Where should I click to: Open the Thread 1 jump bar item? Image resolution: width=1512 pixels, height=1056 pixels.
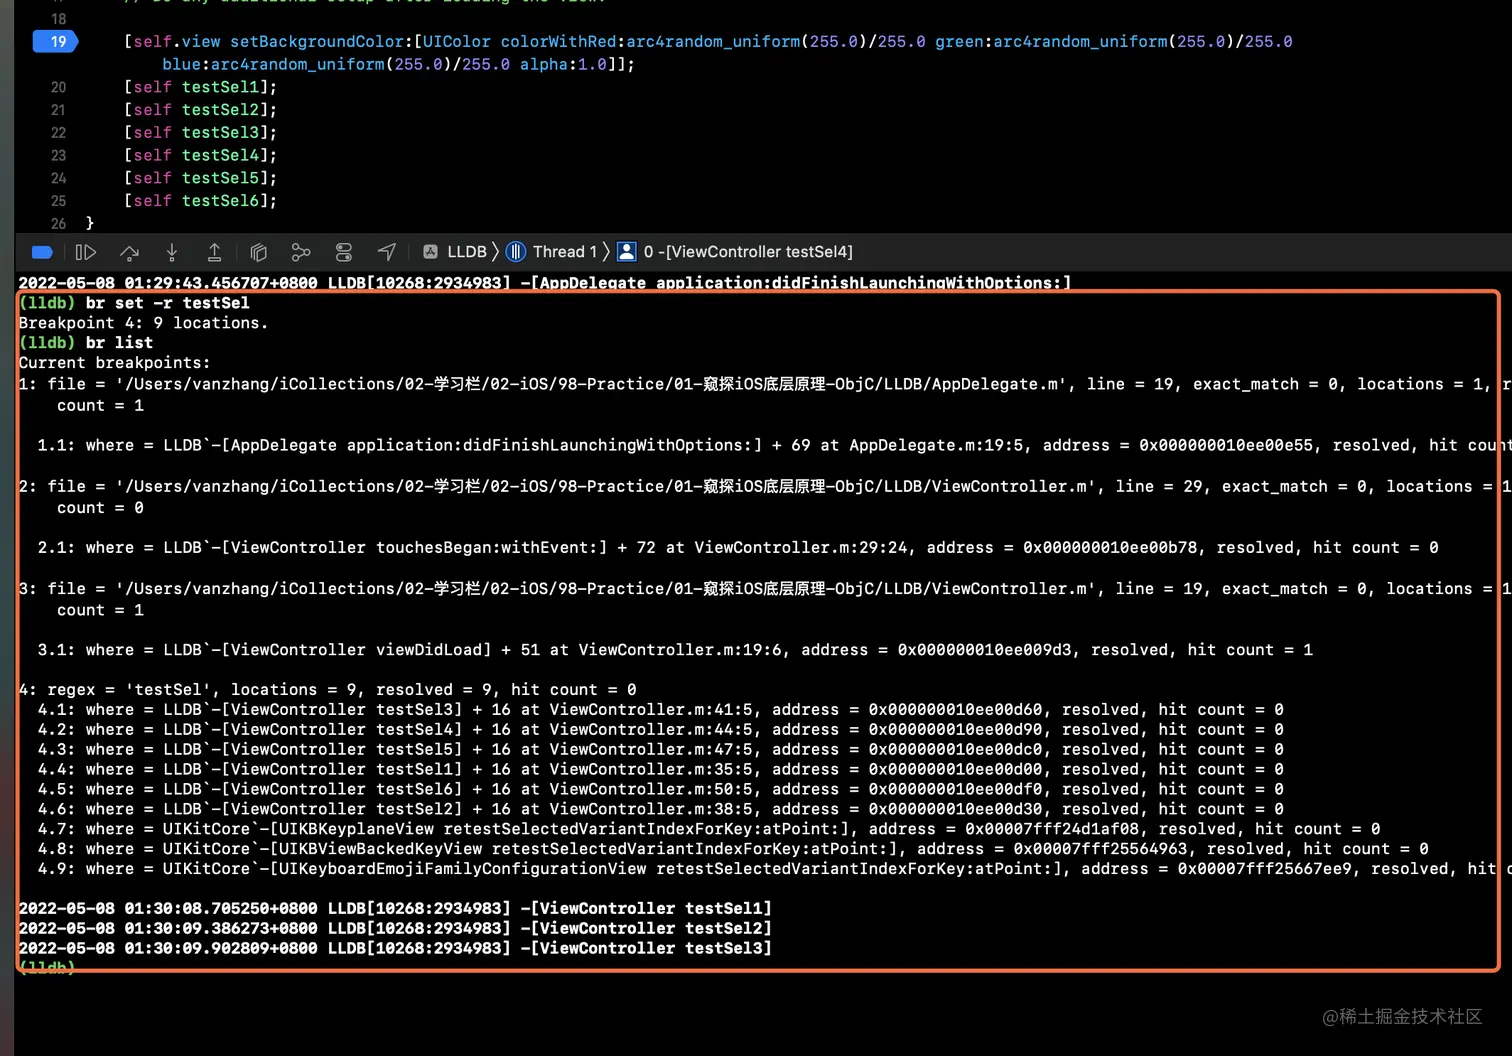(551, 252)
